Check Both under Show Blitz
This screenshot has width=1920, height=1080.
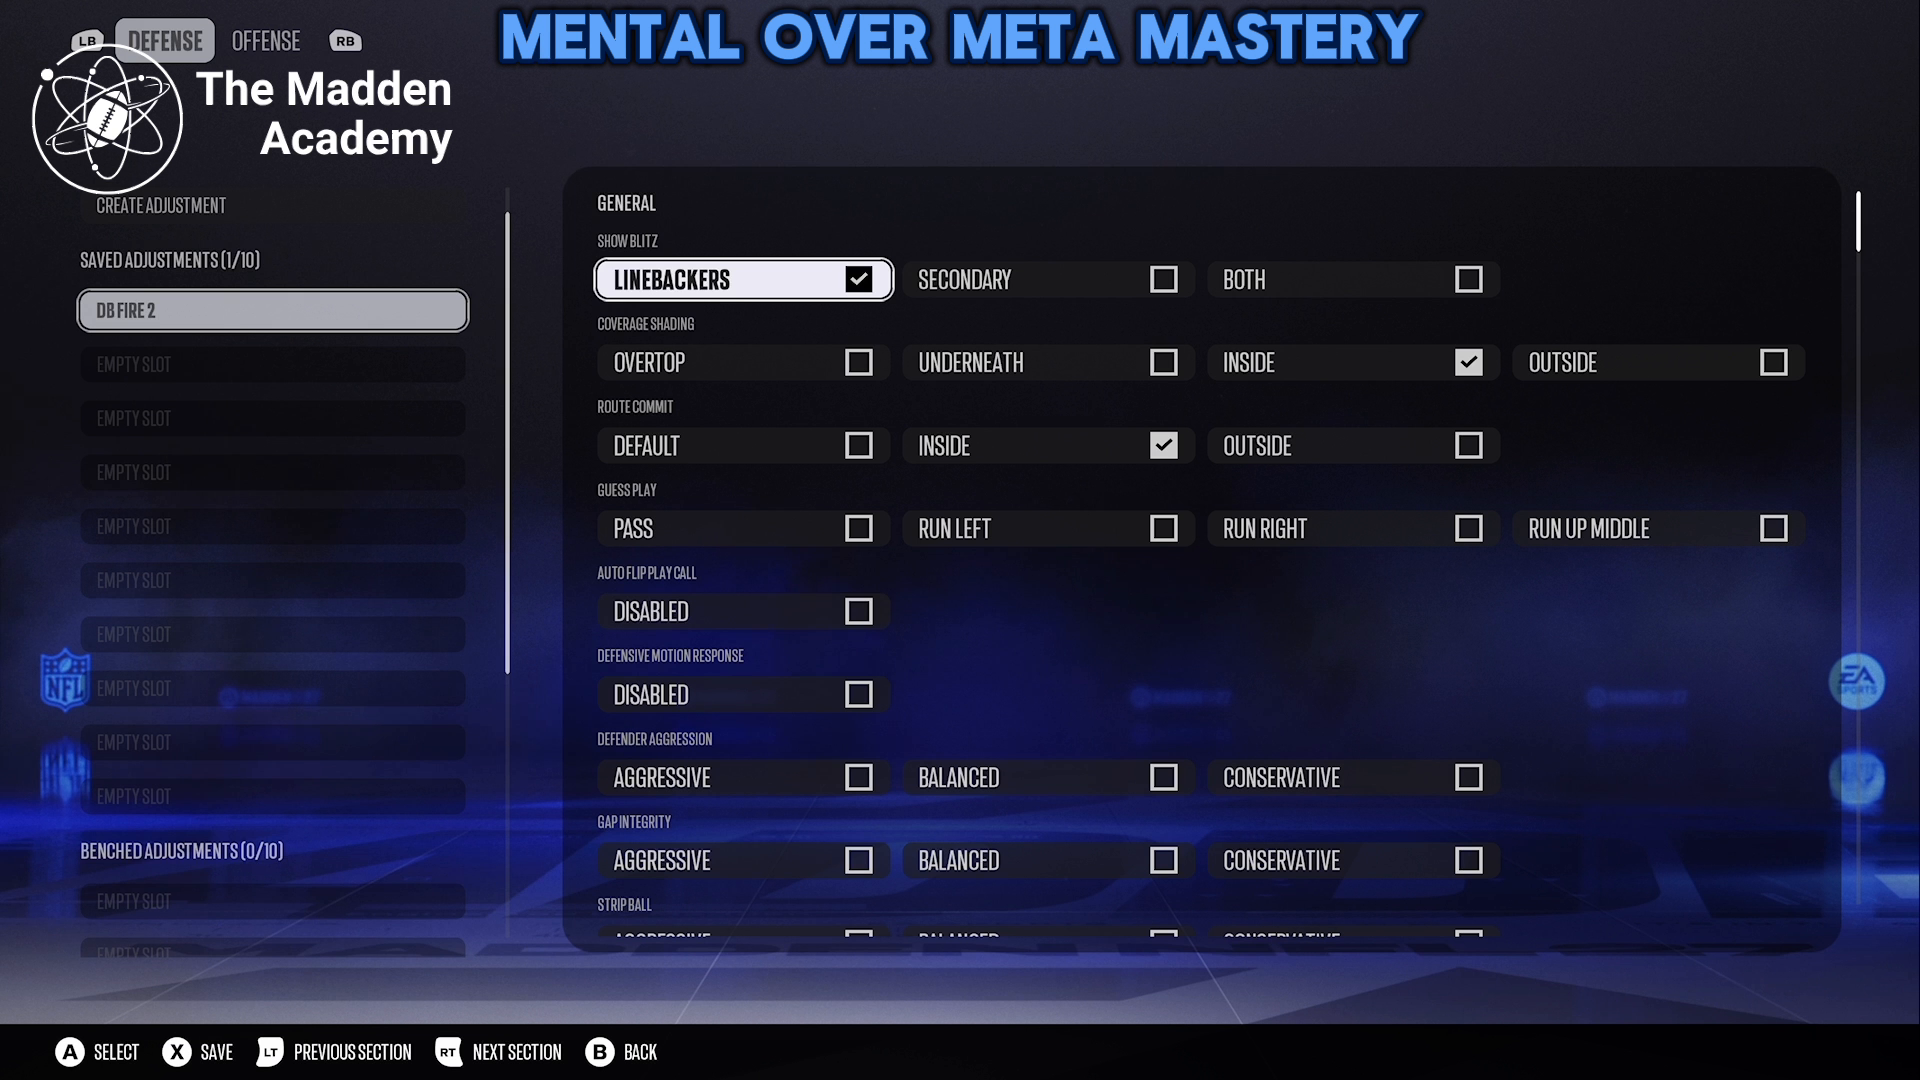pos(1354,280)
